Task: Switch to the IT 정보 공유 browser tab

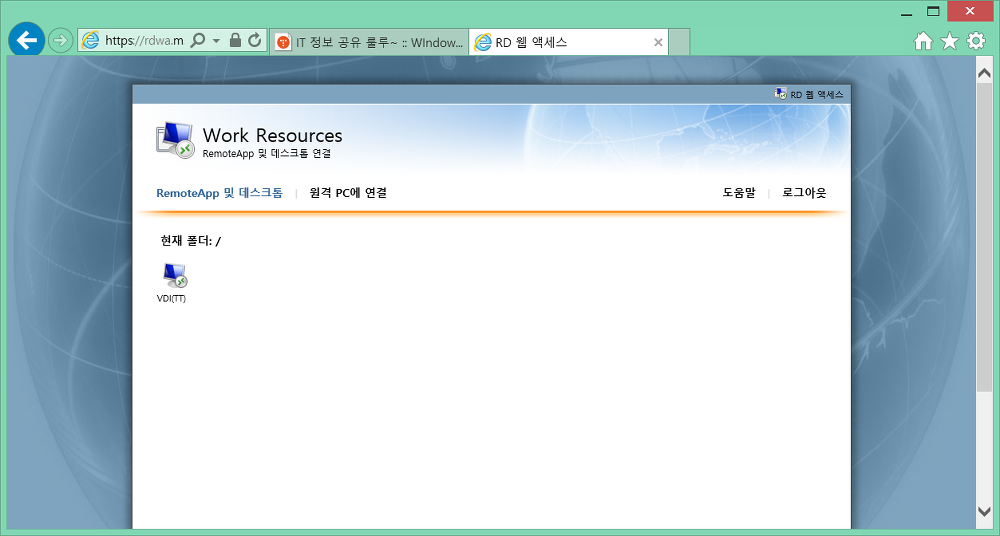Action: [368, 42]
